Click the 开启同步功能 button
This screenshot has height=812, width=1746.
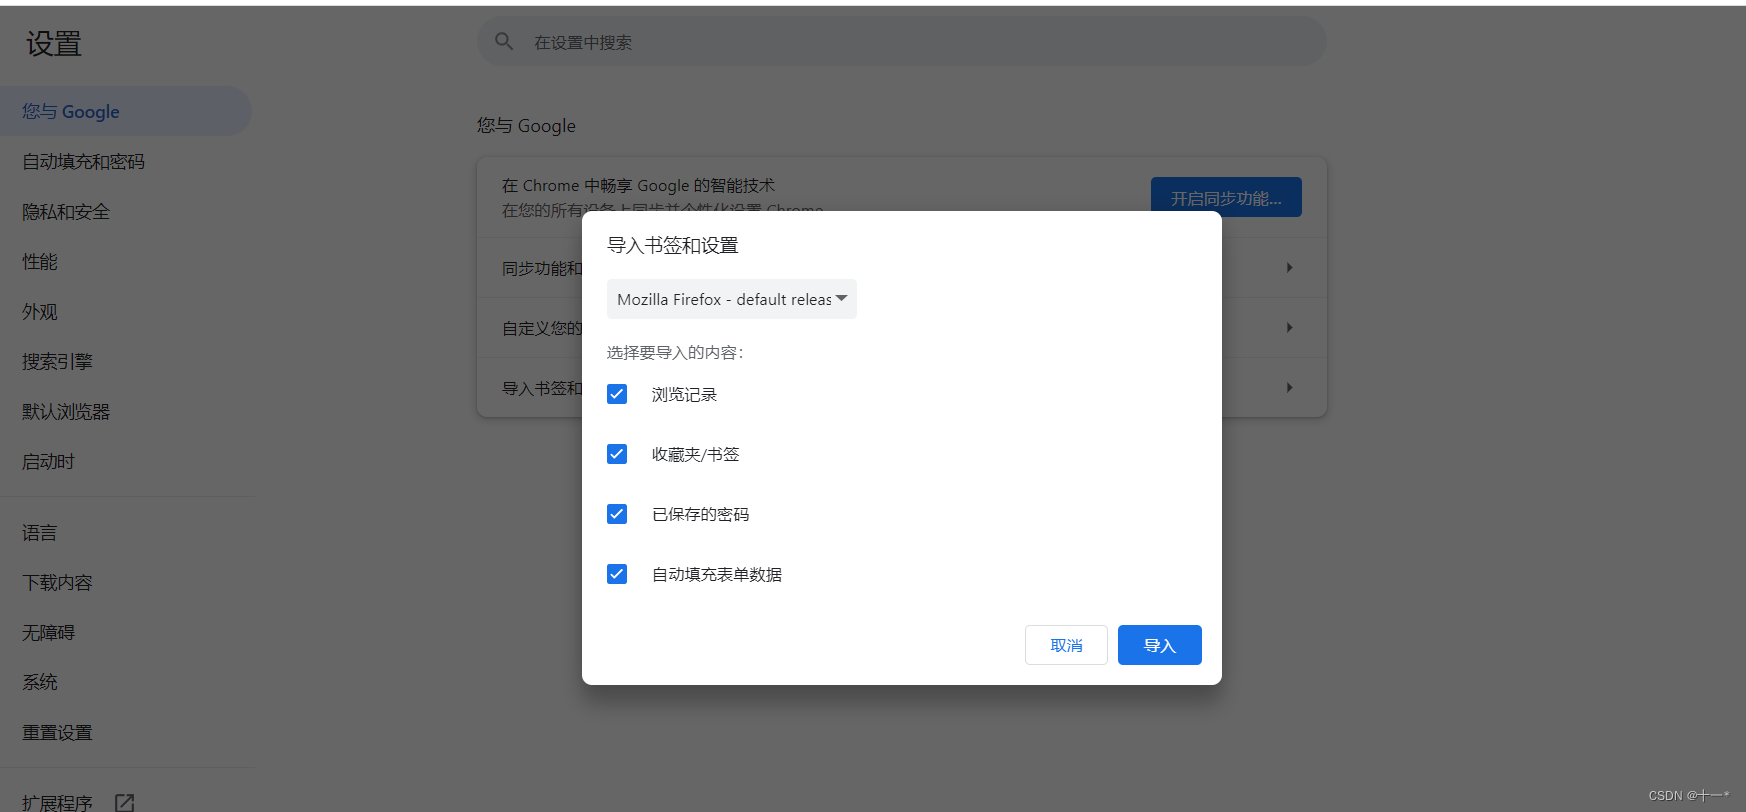tap(1226, 197)
